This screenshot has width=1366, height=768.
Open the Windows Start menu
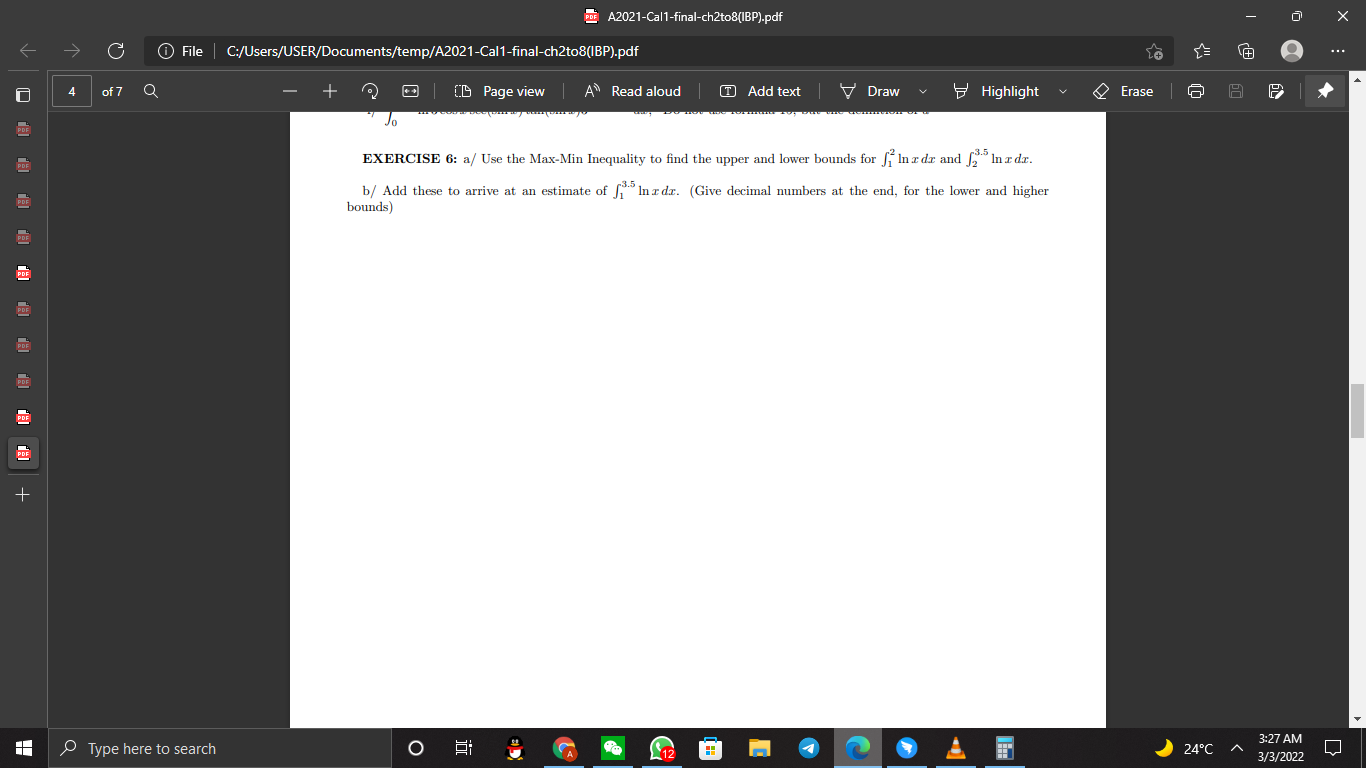(21, 748)
